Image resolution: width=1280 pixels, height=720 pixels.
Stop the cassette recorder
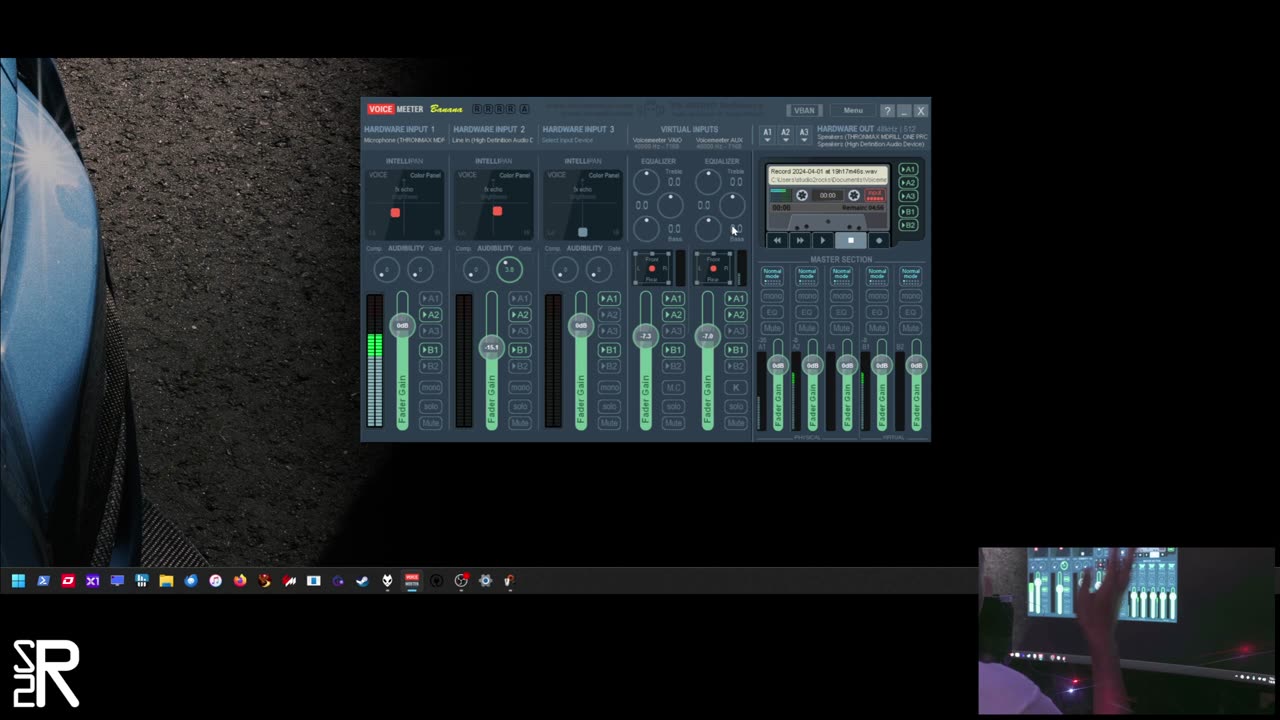851,240
